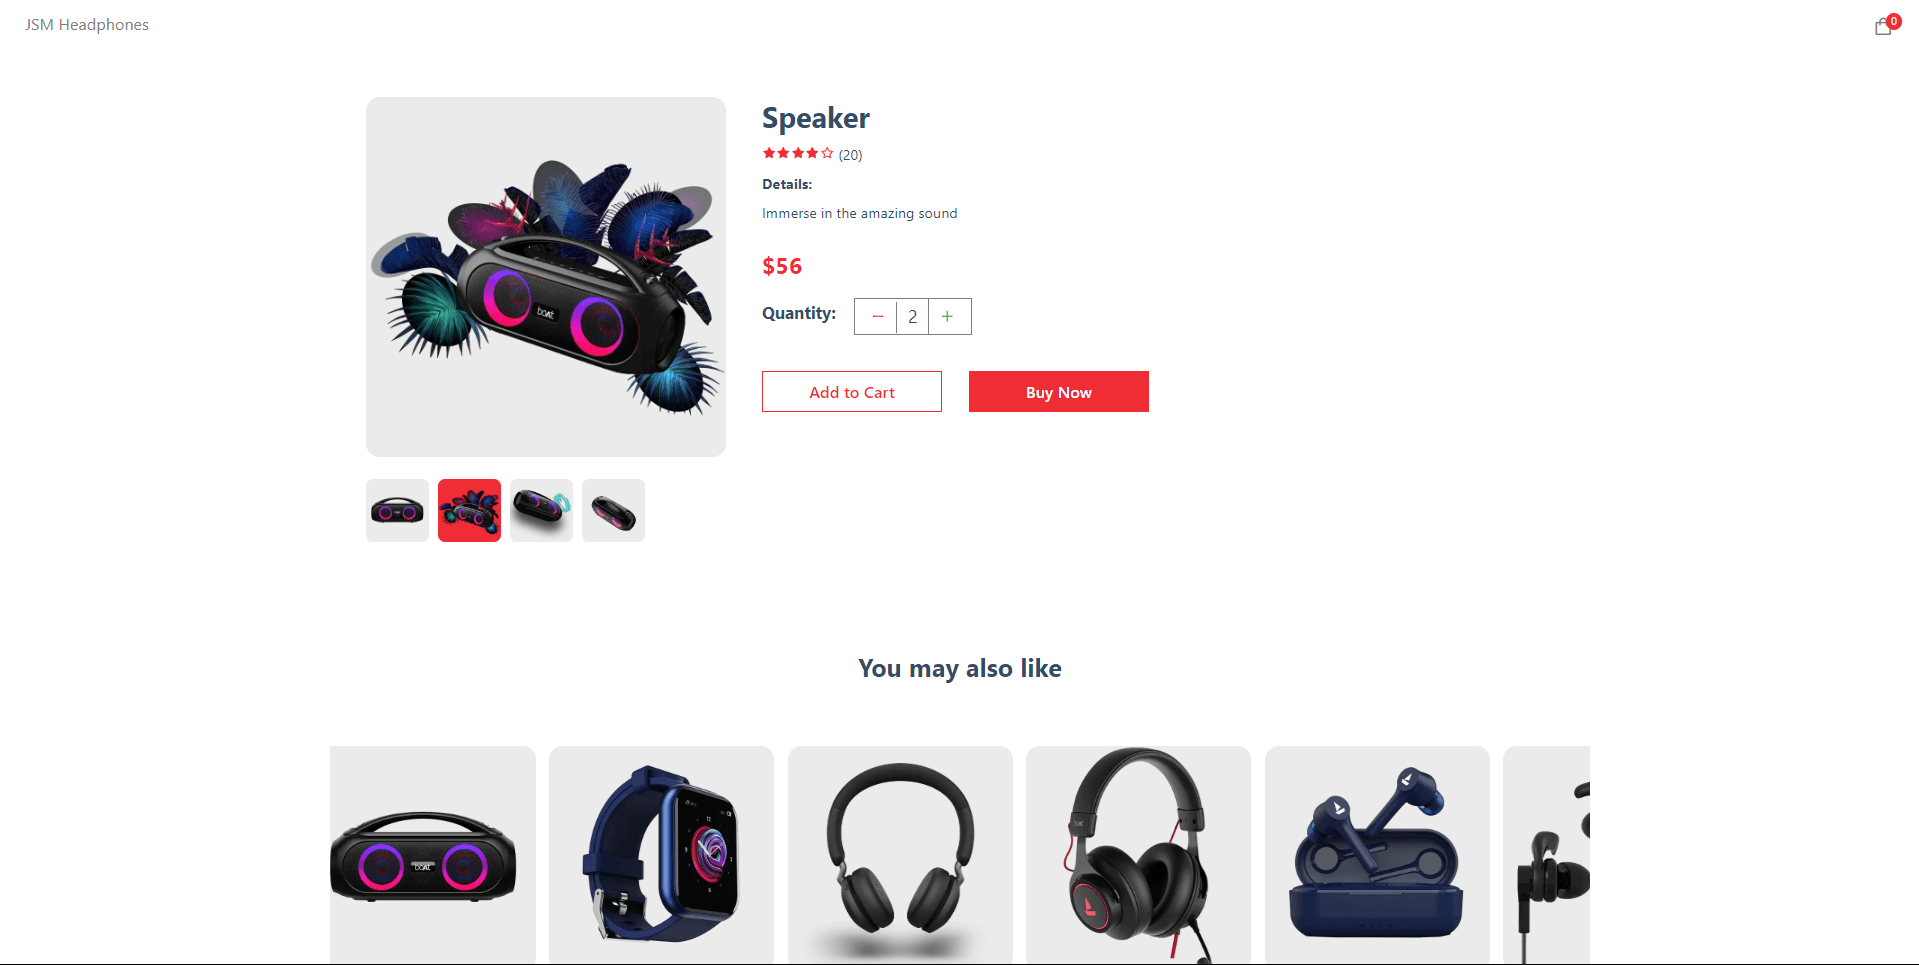Open the red-accent gaming headset card

[x=1138, y=855]
